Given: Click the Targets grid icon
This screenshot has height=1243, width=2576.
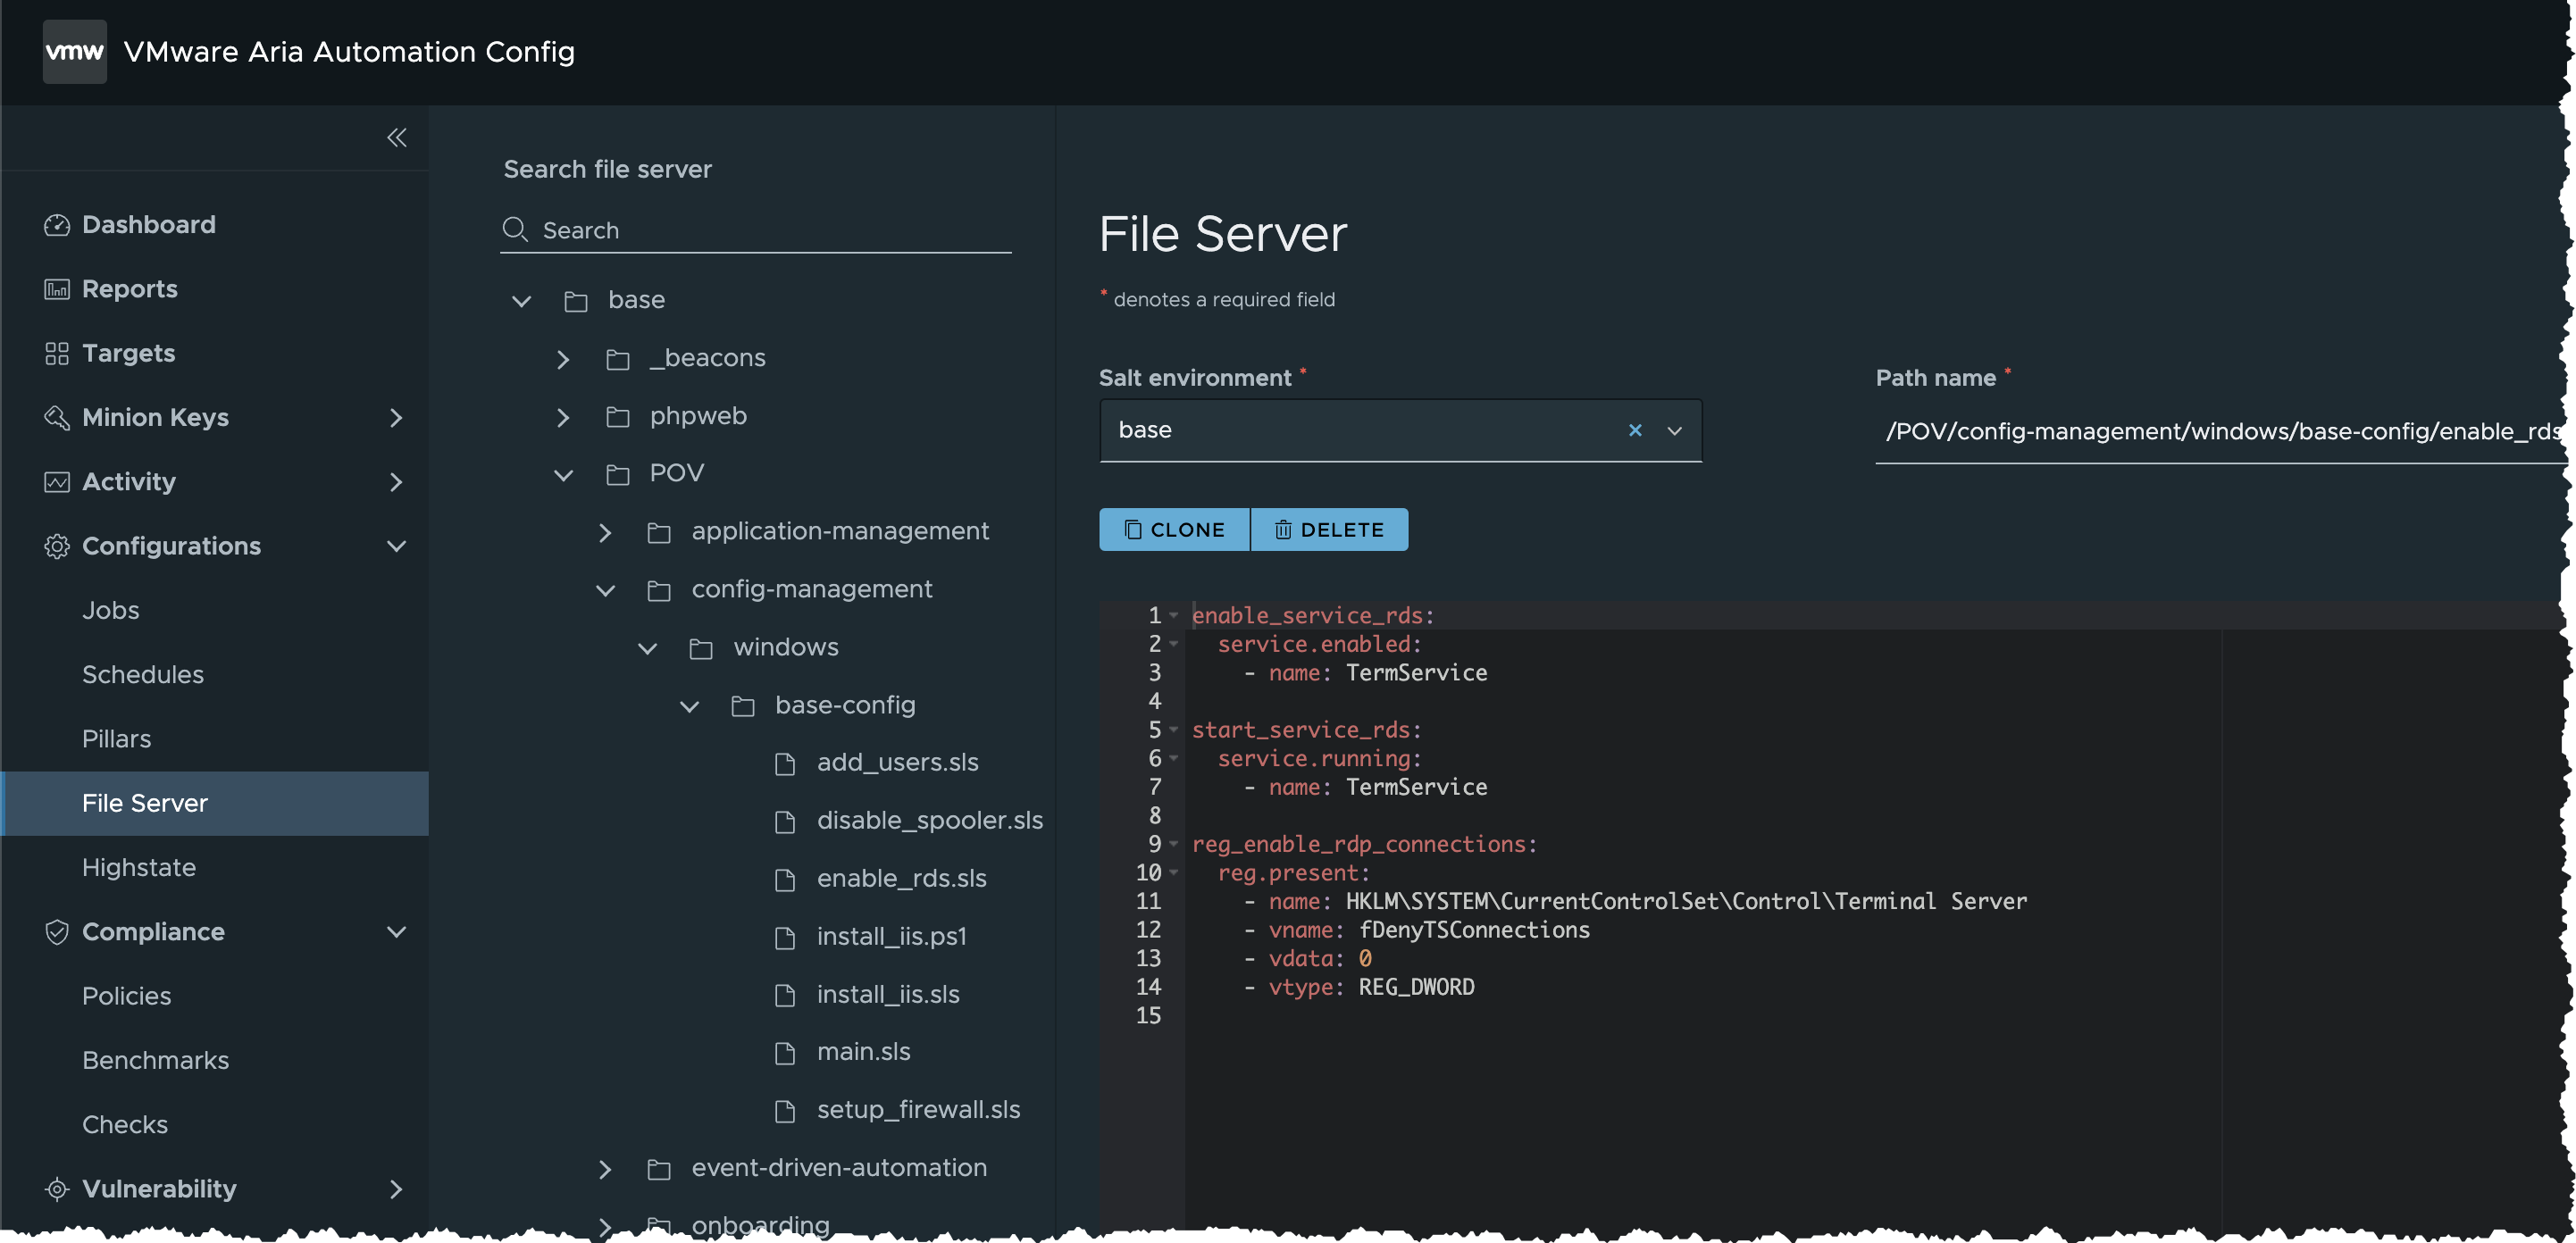Looking at the screenshot, I should pyautogui.click(x=57, y=353).
